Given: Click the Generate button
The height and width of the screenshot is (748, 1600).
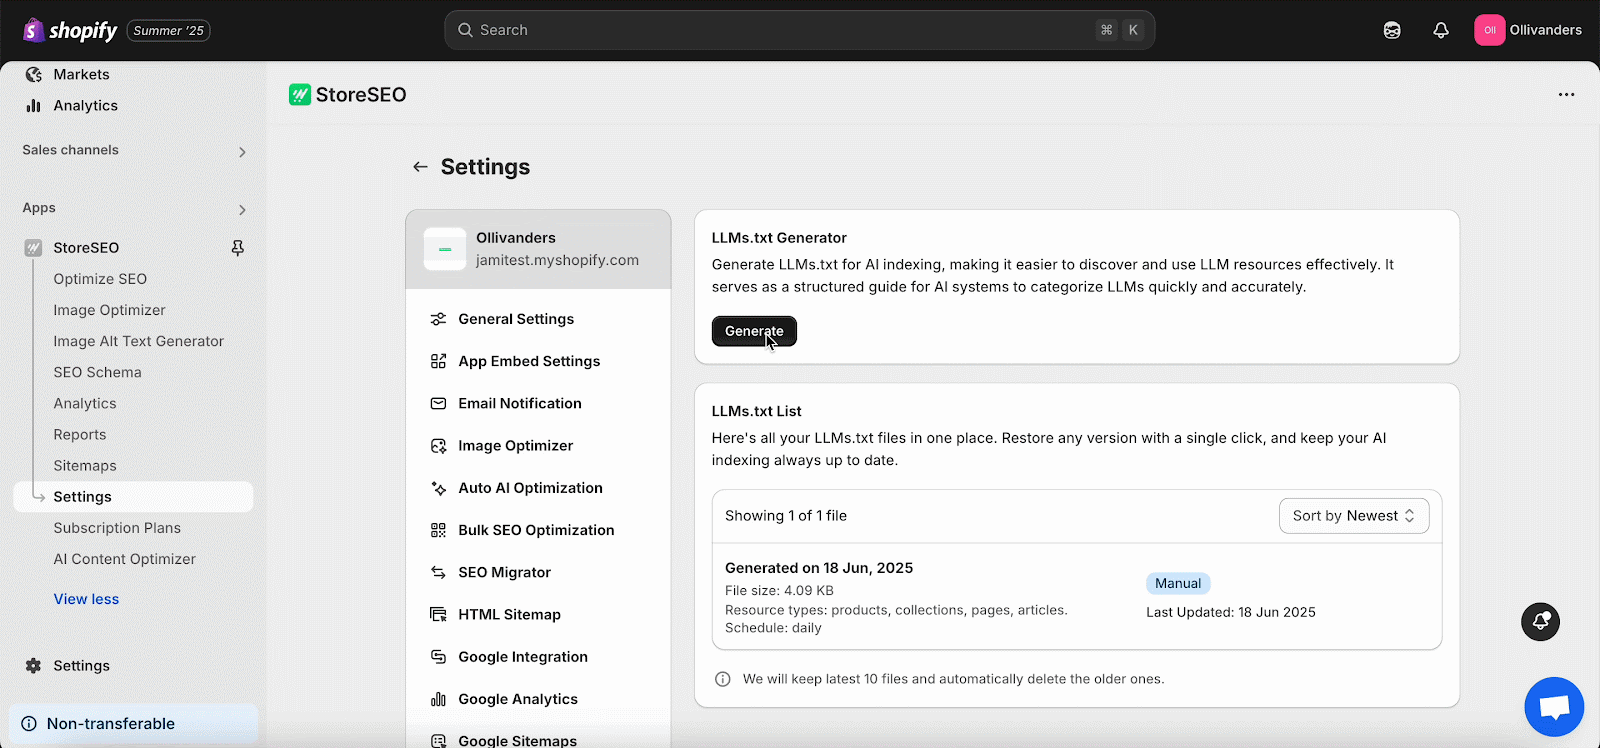Looking at the screenshot, I should [x=754, y=331].
